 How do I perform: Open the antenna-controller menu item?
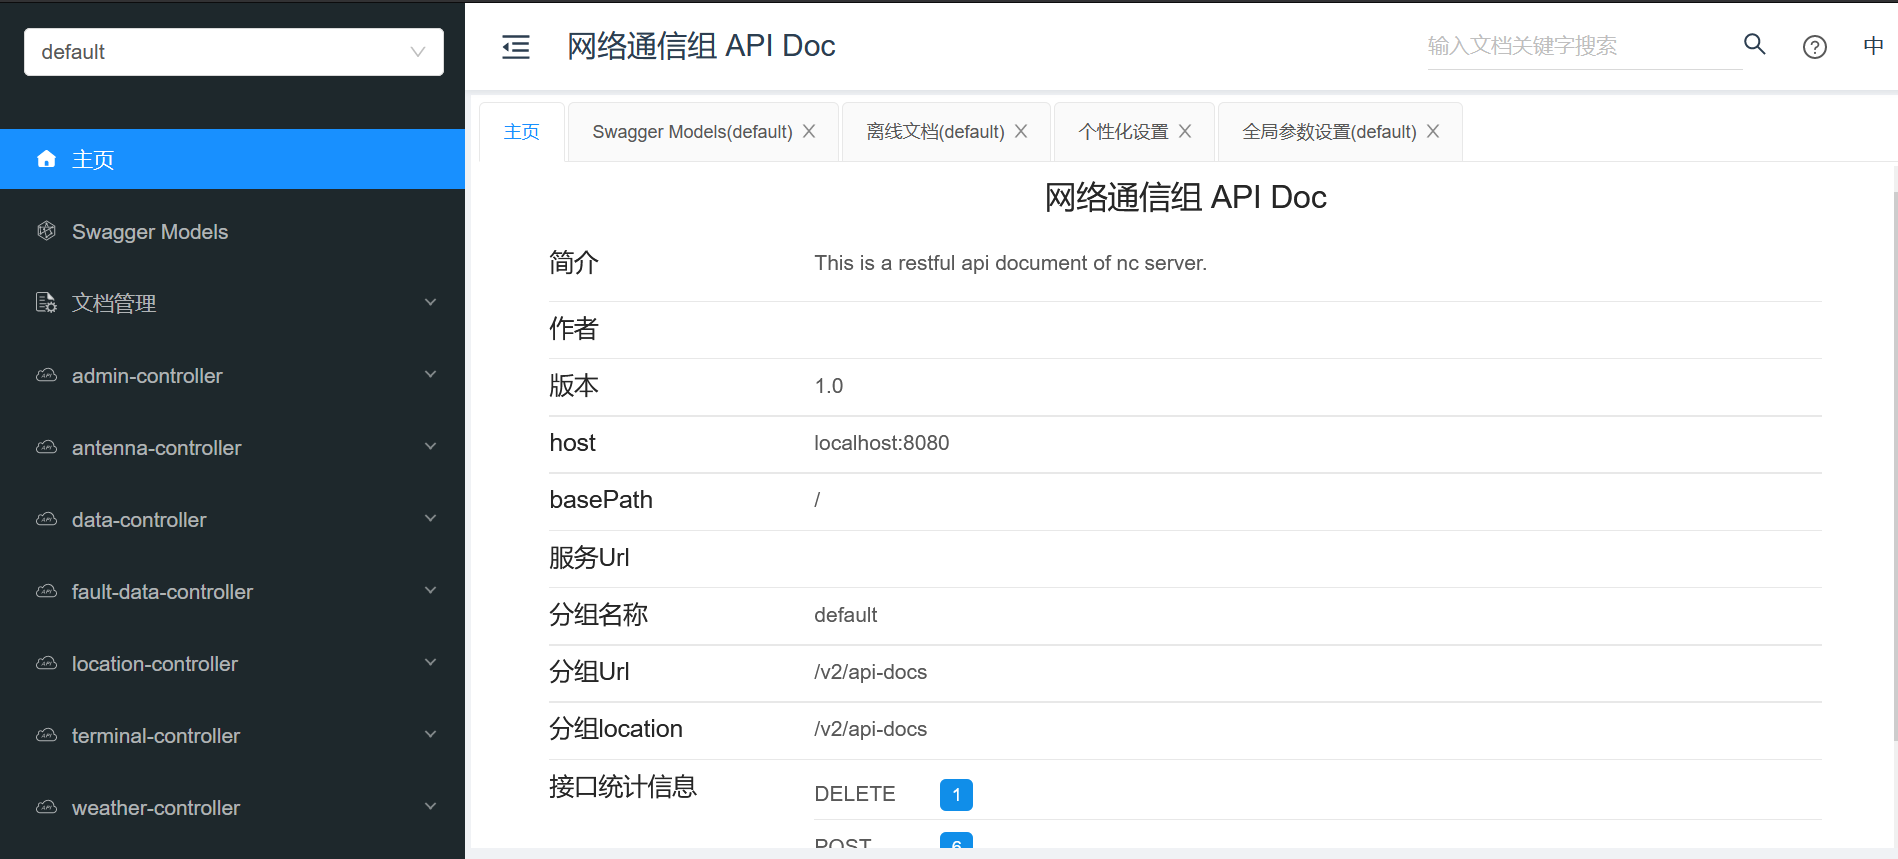(x=232, y=447)
